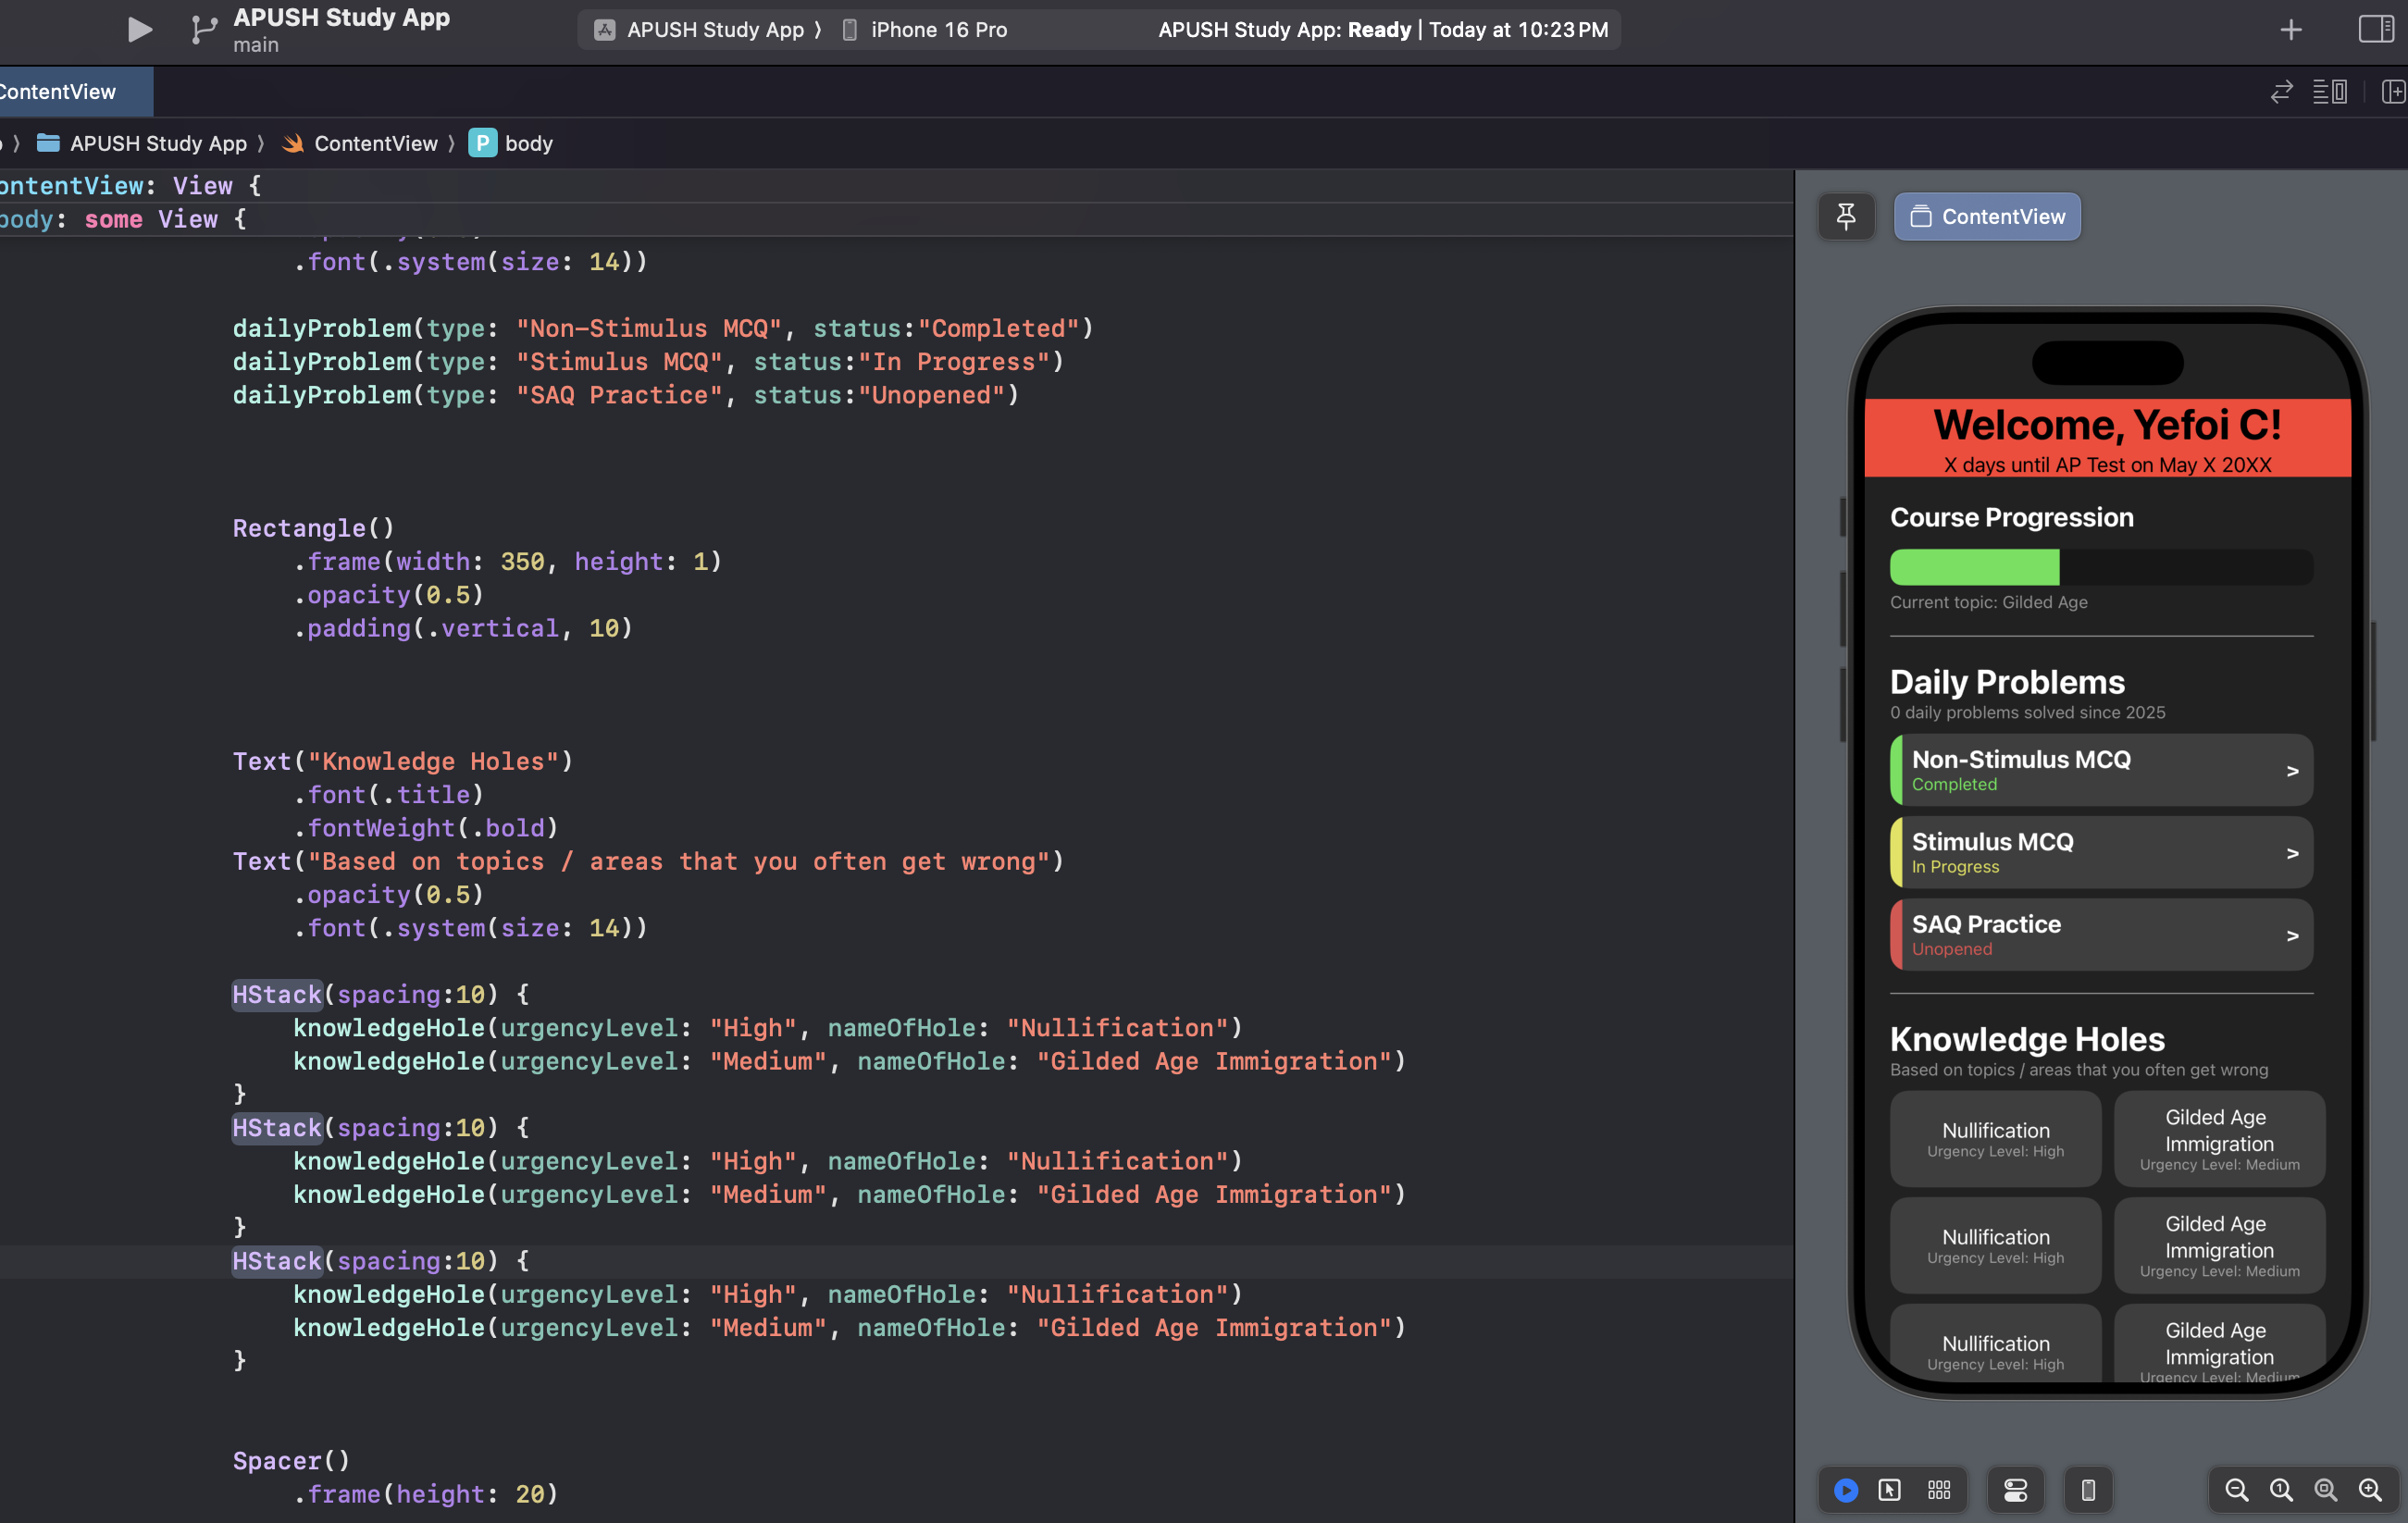This screenshot has height=1523, width=2408.
Task: Choose iPhone 16 Pro run destination
Action: point(938,30)
